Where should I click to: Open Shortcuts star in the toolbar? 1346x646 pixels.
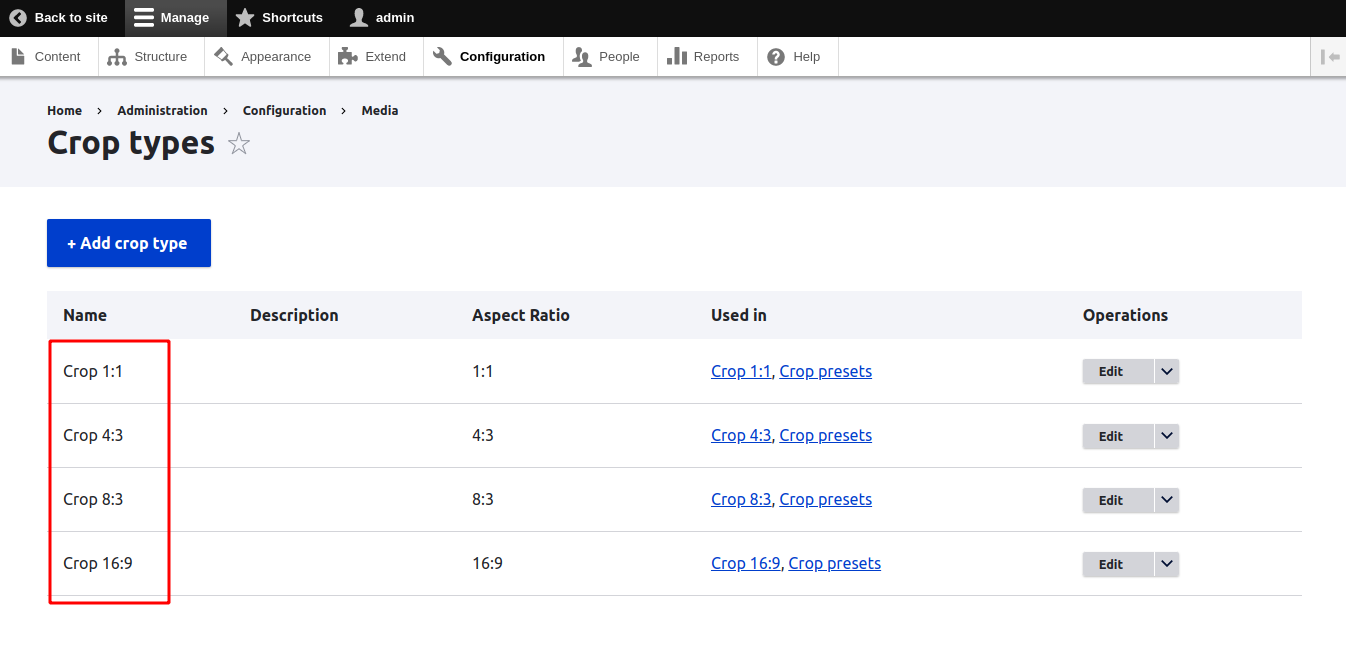pos(245,18)
